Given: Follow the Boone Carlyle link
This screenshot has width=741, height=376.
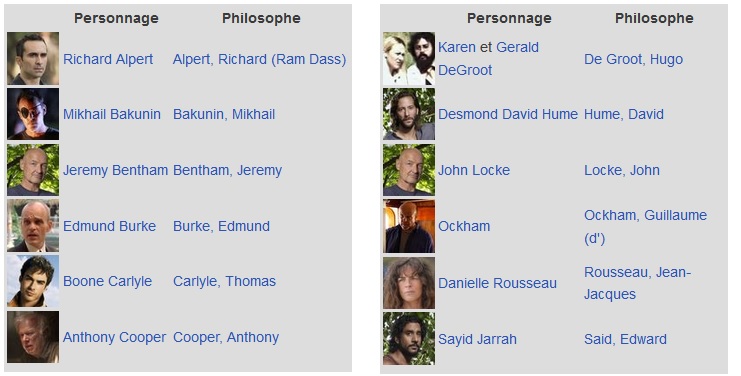Looking at the screenshot, I should [x=107, y=281].
